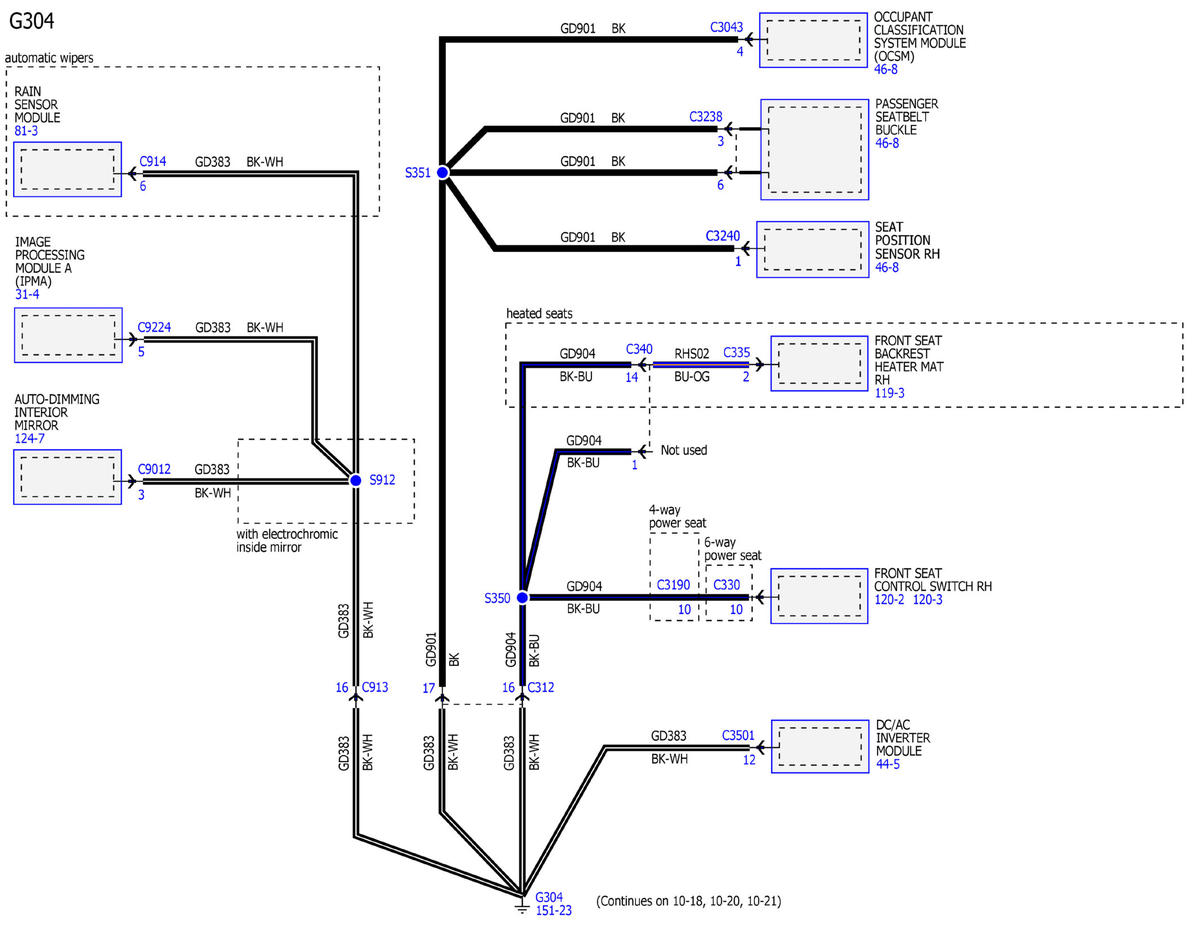The image size is (1200, 927).
Task: Open 46-8 reference under Seat Position Sensor RH
Action: [887, 268]
